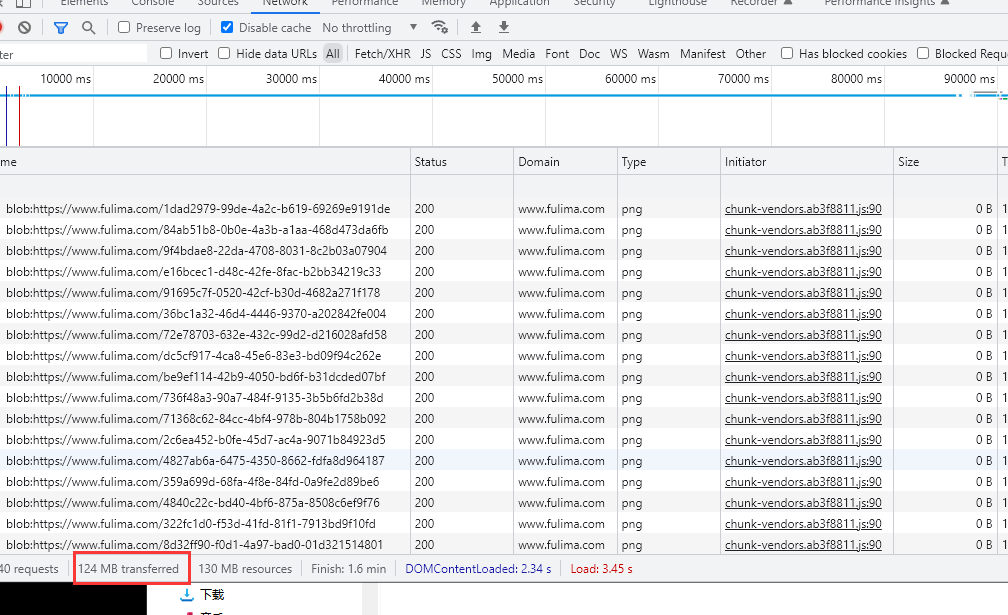Select request blob 9f4bdae8-22da-4708
This screenshot has height=615, width=1008.
point(197,251)
